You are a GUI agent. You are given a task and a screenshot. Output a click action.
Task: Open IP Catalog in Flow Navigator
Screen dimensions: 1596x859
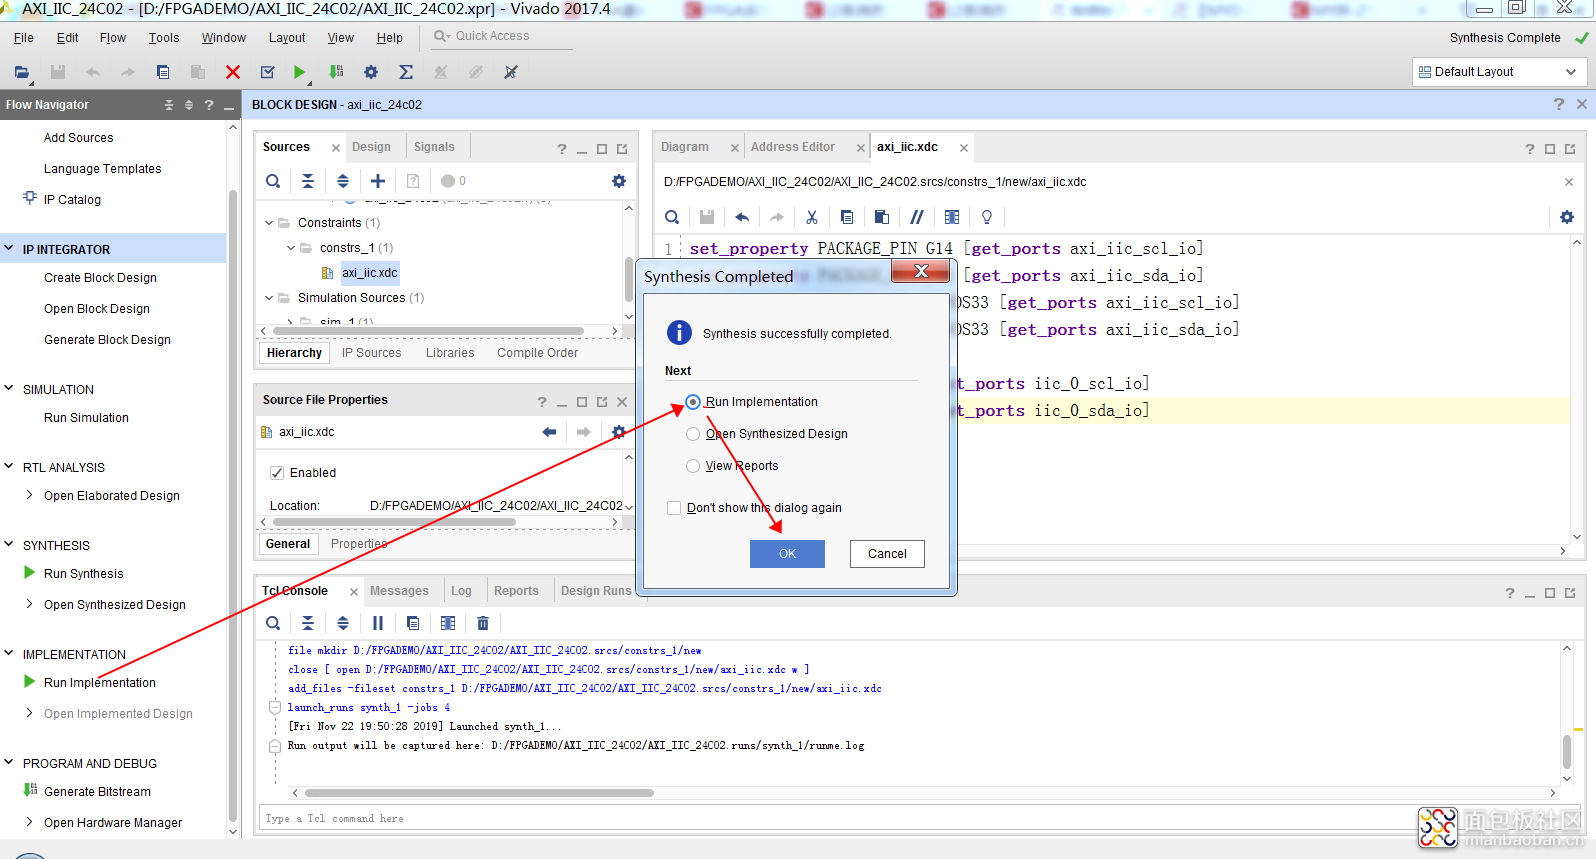(x=72, y=200)
